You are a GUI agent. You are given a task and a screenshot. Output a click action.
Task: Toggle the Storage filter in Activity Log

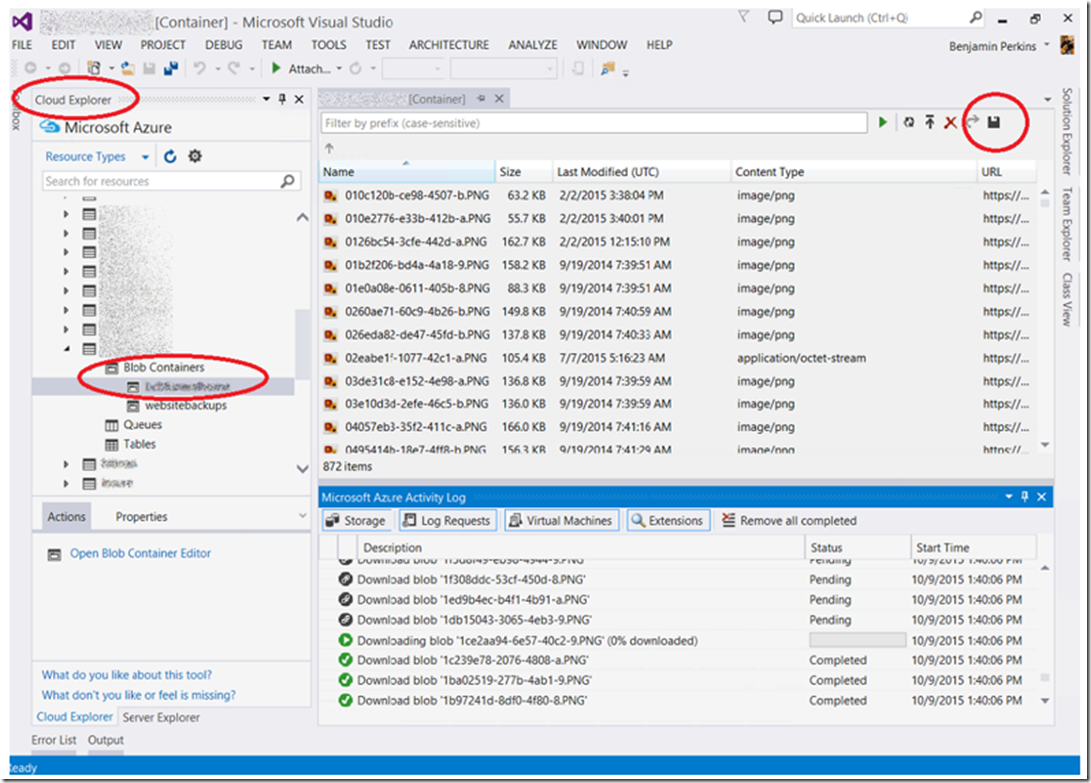tap(355, 521)
